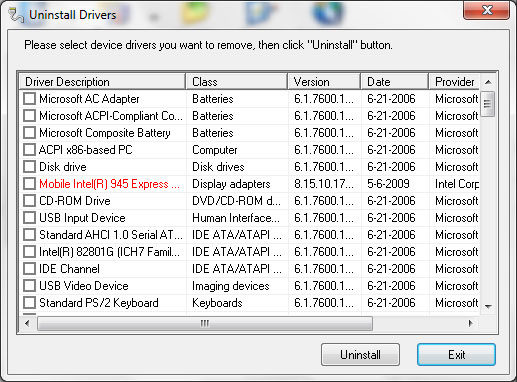The width and height of the screenshot is (517, 382).
Task: Select the CD-ROM Drive row name
Action: 75,201
